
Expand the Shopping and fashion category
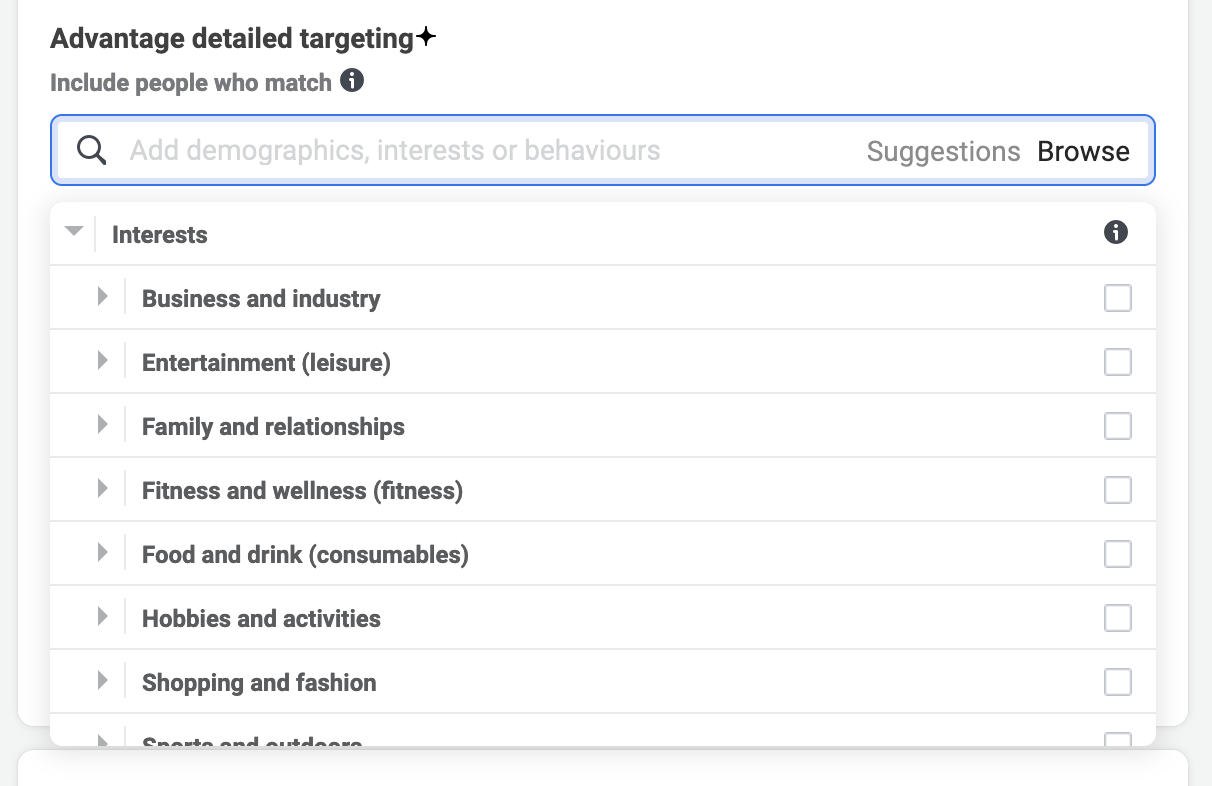pos(102,681)
